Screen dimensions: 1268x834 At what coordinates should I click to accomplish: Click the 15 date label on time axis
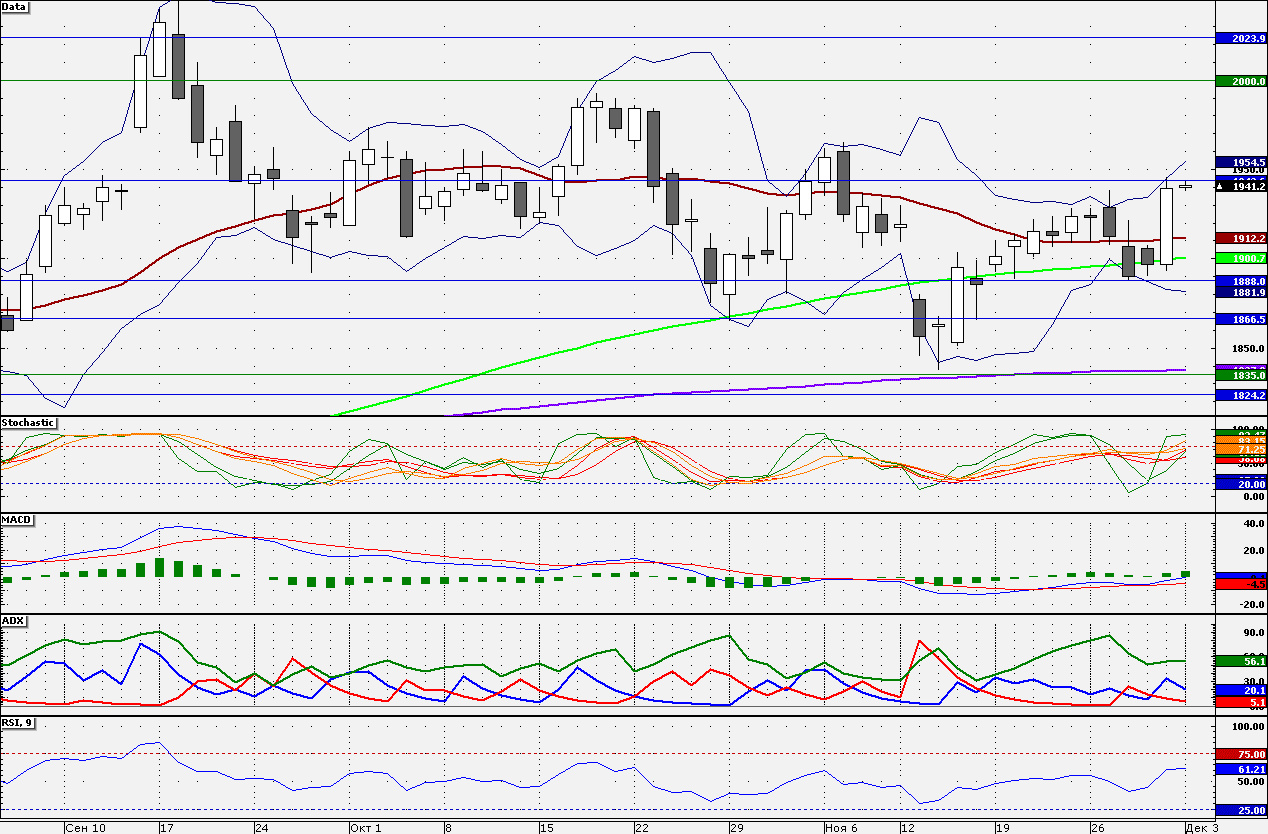click(x=546, y=828)
